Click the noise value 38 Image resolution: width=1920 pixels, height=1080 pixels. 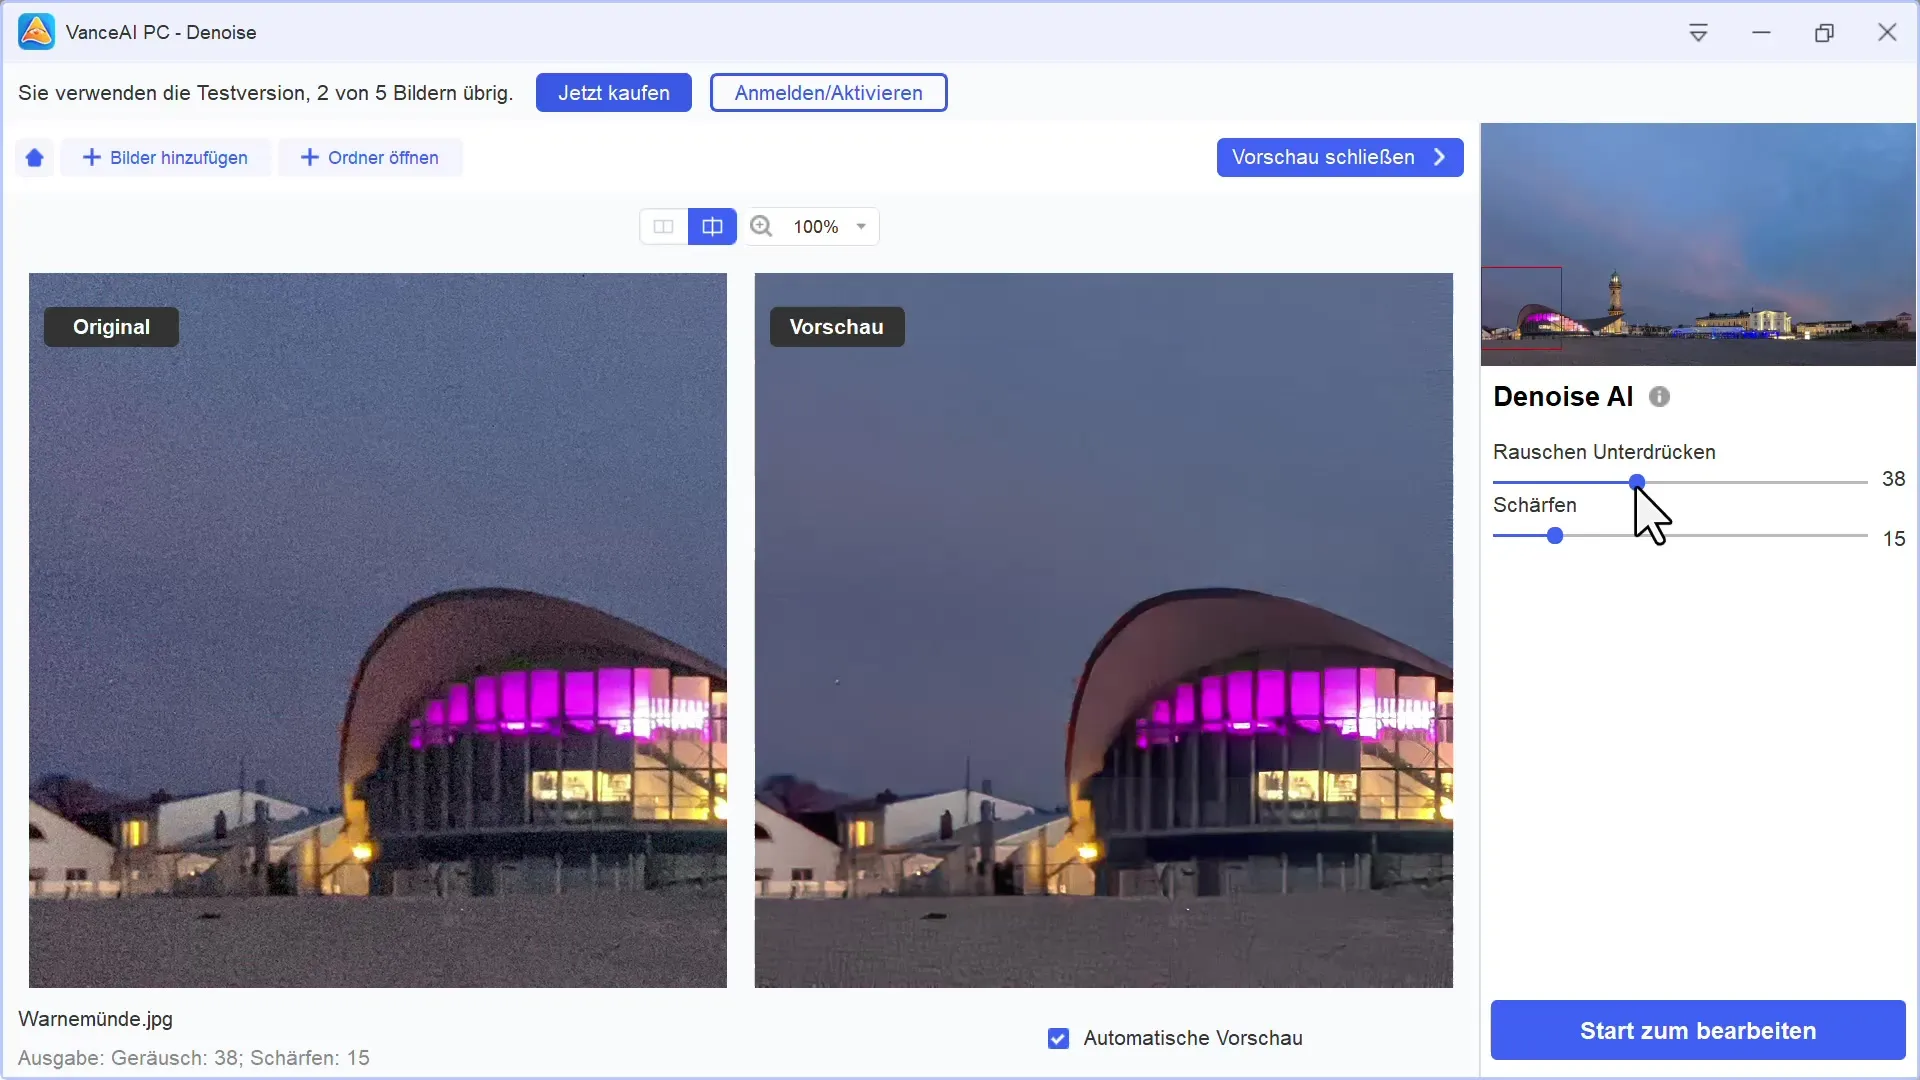coord(1893,479)
